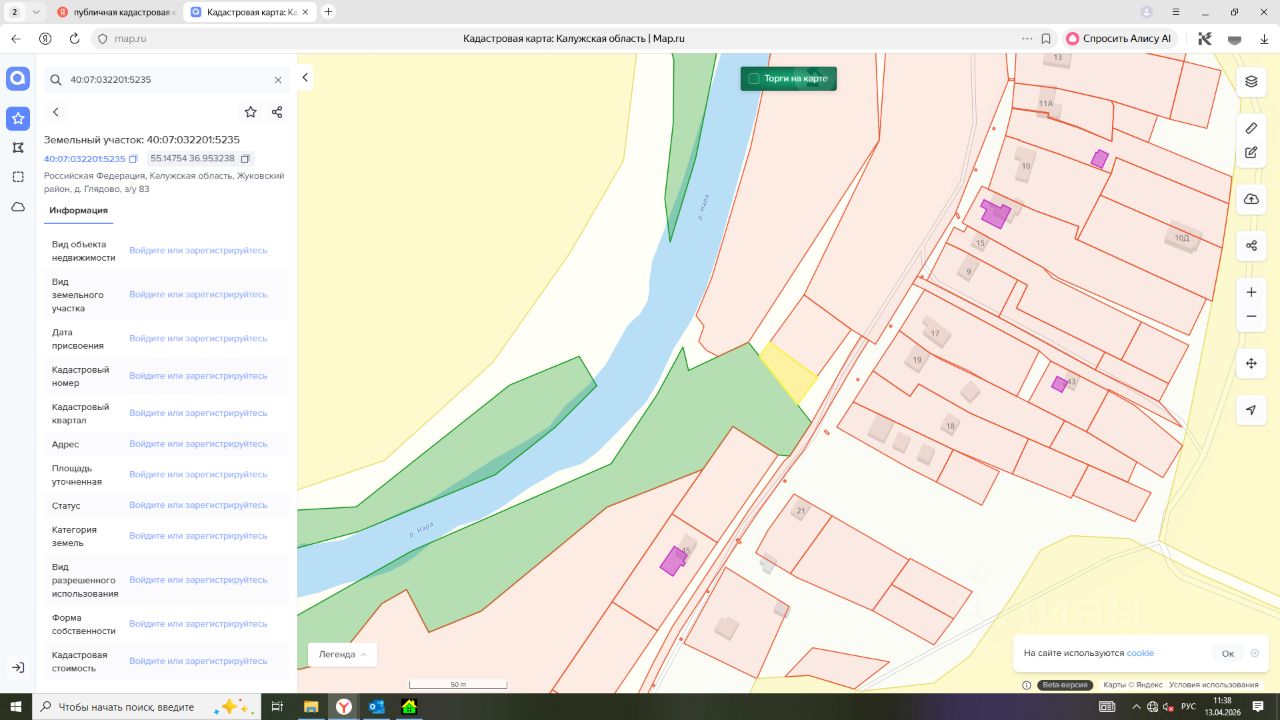
Task: Copy the coordinates 55.14754 36.953238
Action: (245, 159)
